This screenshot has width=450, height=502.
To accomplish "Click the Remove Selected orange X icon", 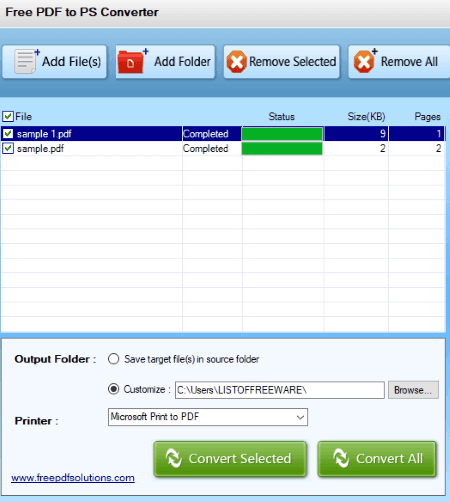I will tap(237, 62).
